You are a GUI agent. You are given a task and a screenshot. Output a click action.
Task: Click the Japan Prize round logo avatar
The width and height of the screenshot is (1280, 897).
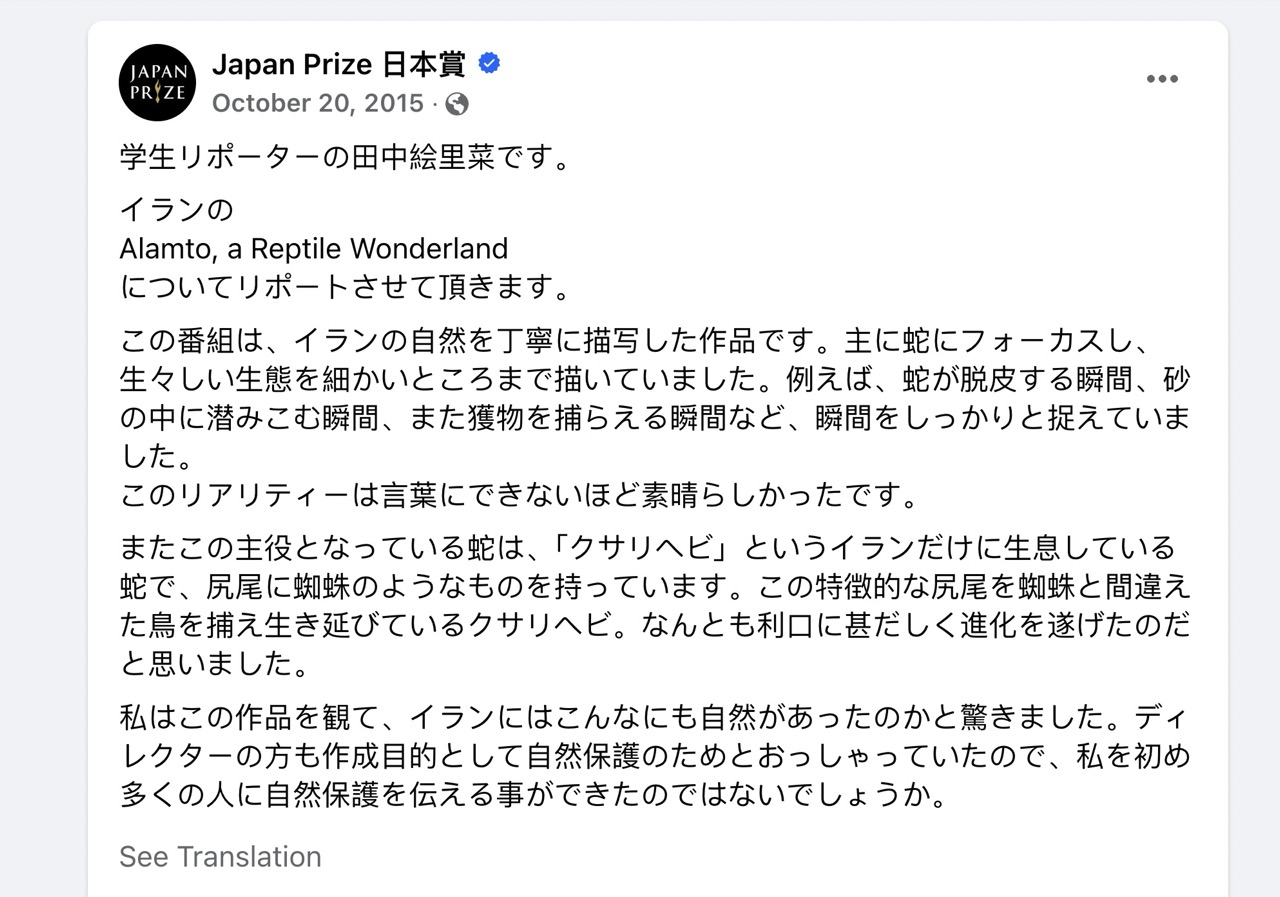(x=157, y=83)
